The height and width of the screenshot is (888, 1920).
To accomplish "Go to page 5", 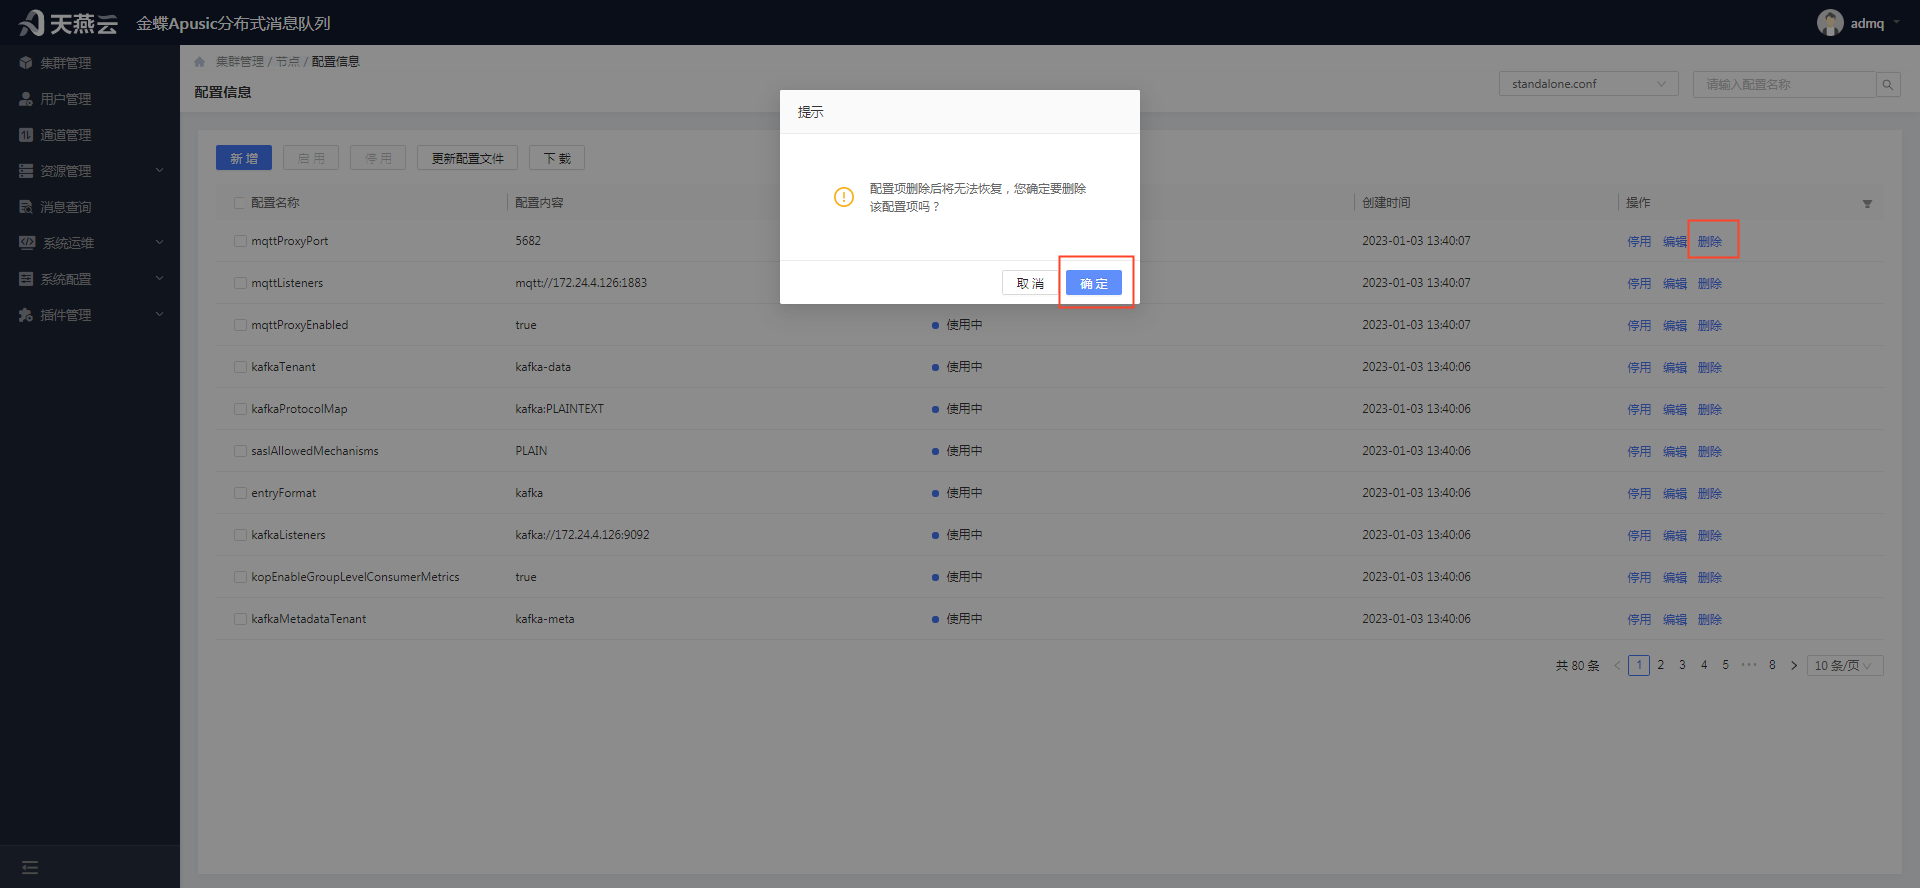I will coord(1725,665).
